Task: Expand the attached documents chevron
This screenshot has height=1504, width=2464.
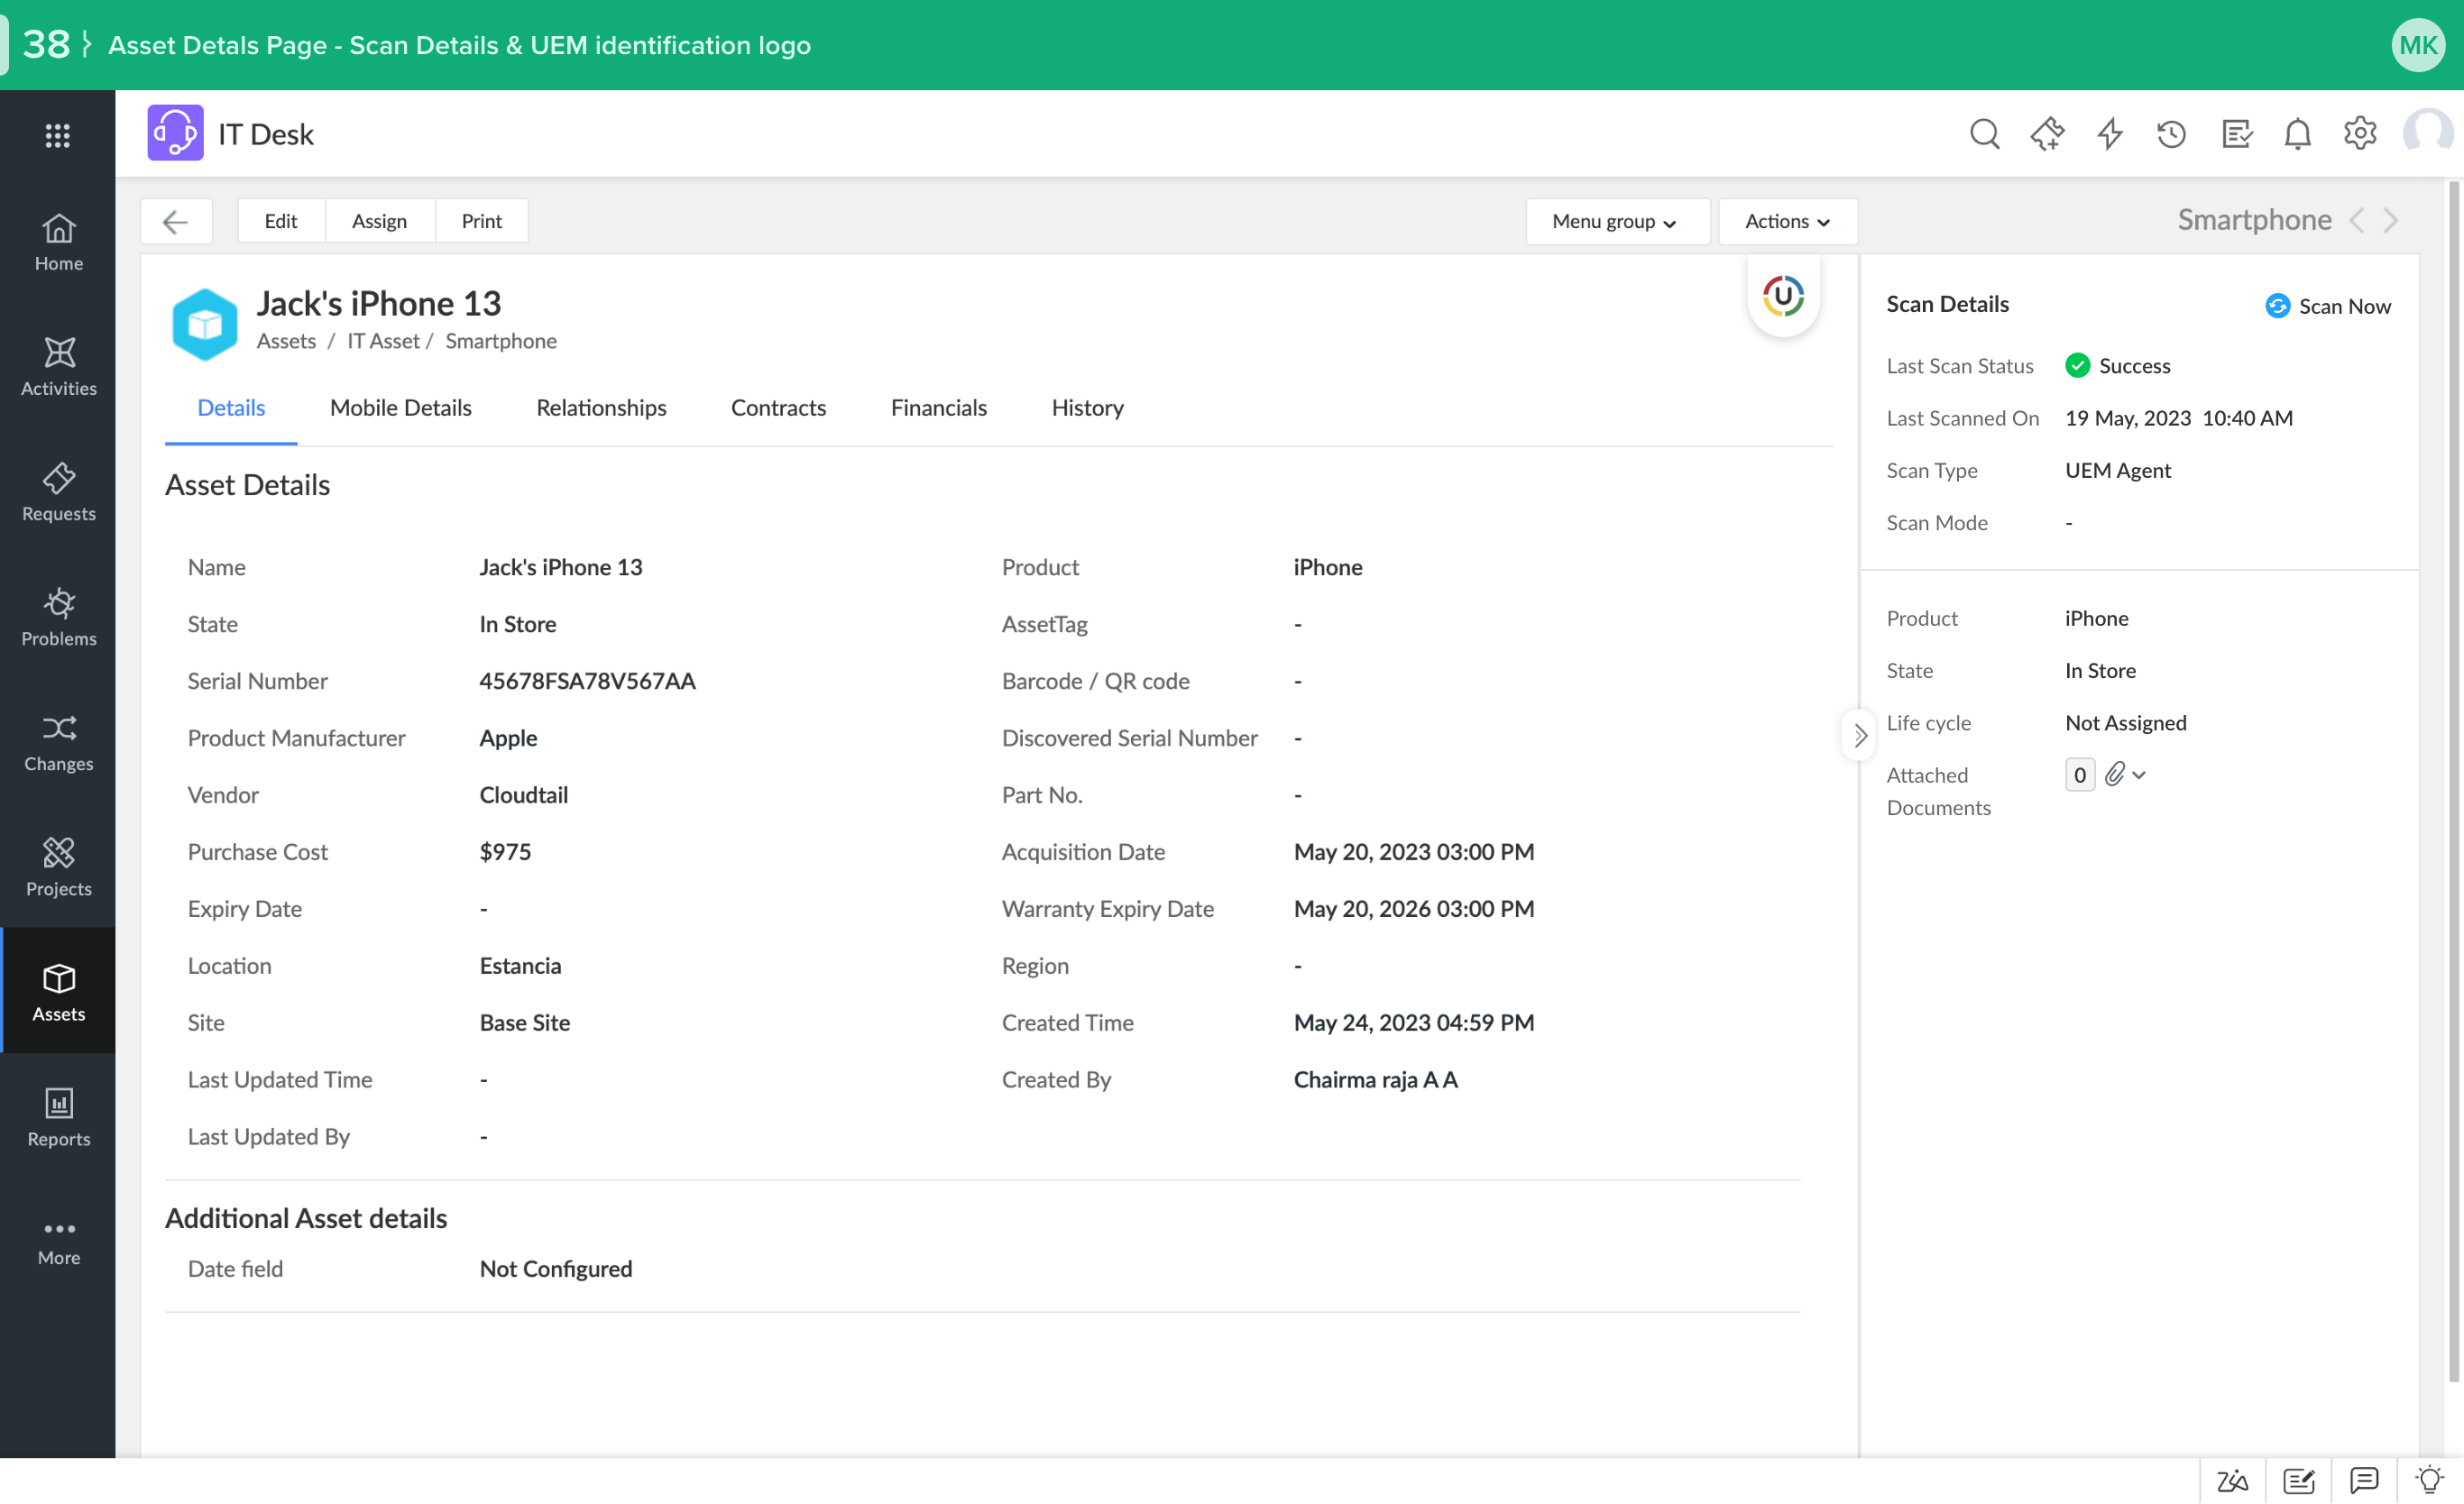Action: [2139, 775]
